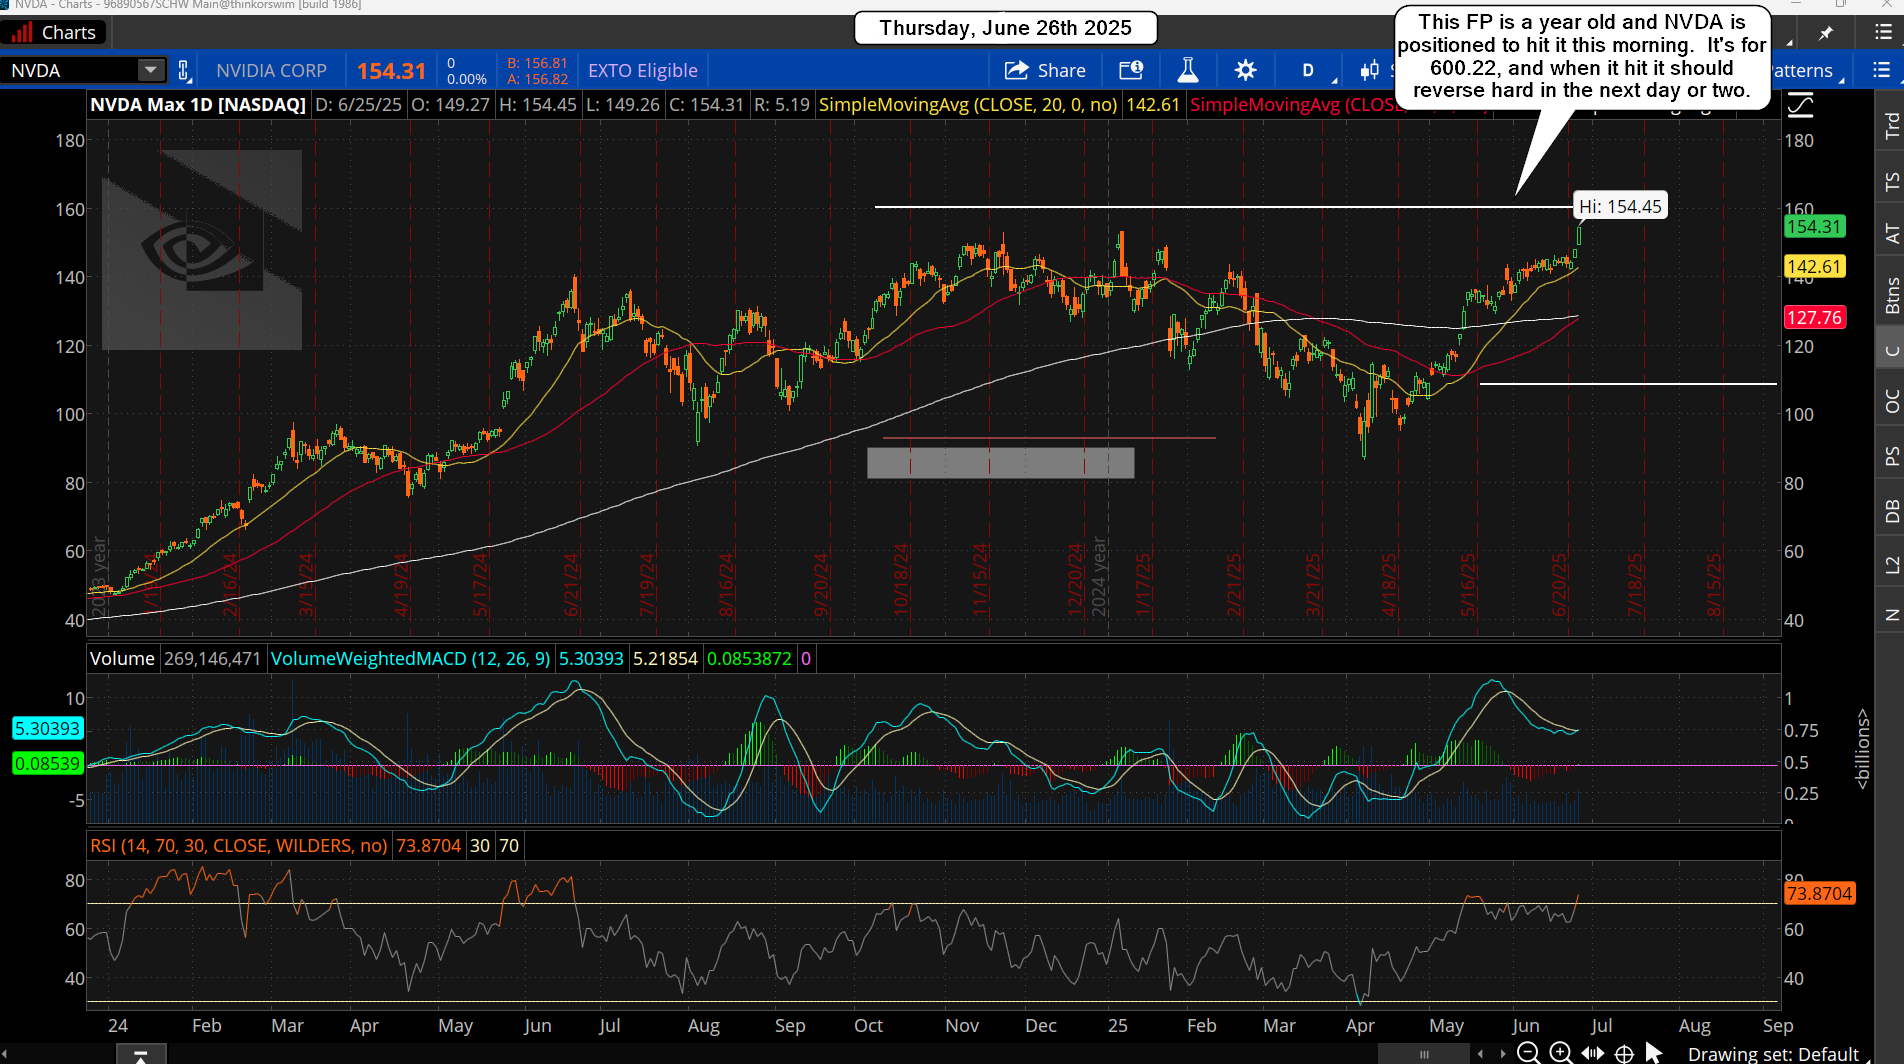The width and height of the screenshot is (1904, 1064).
Task: Open the chart info/news icon
Action: click(x=1131, y=70)
